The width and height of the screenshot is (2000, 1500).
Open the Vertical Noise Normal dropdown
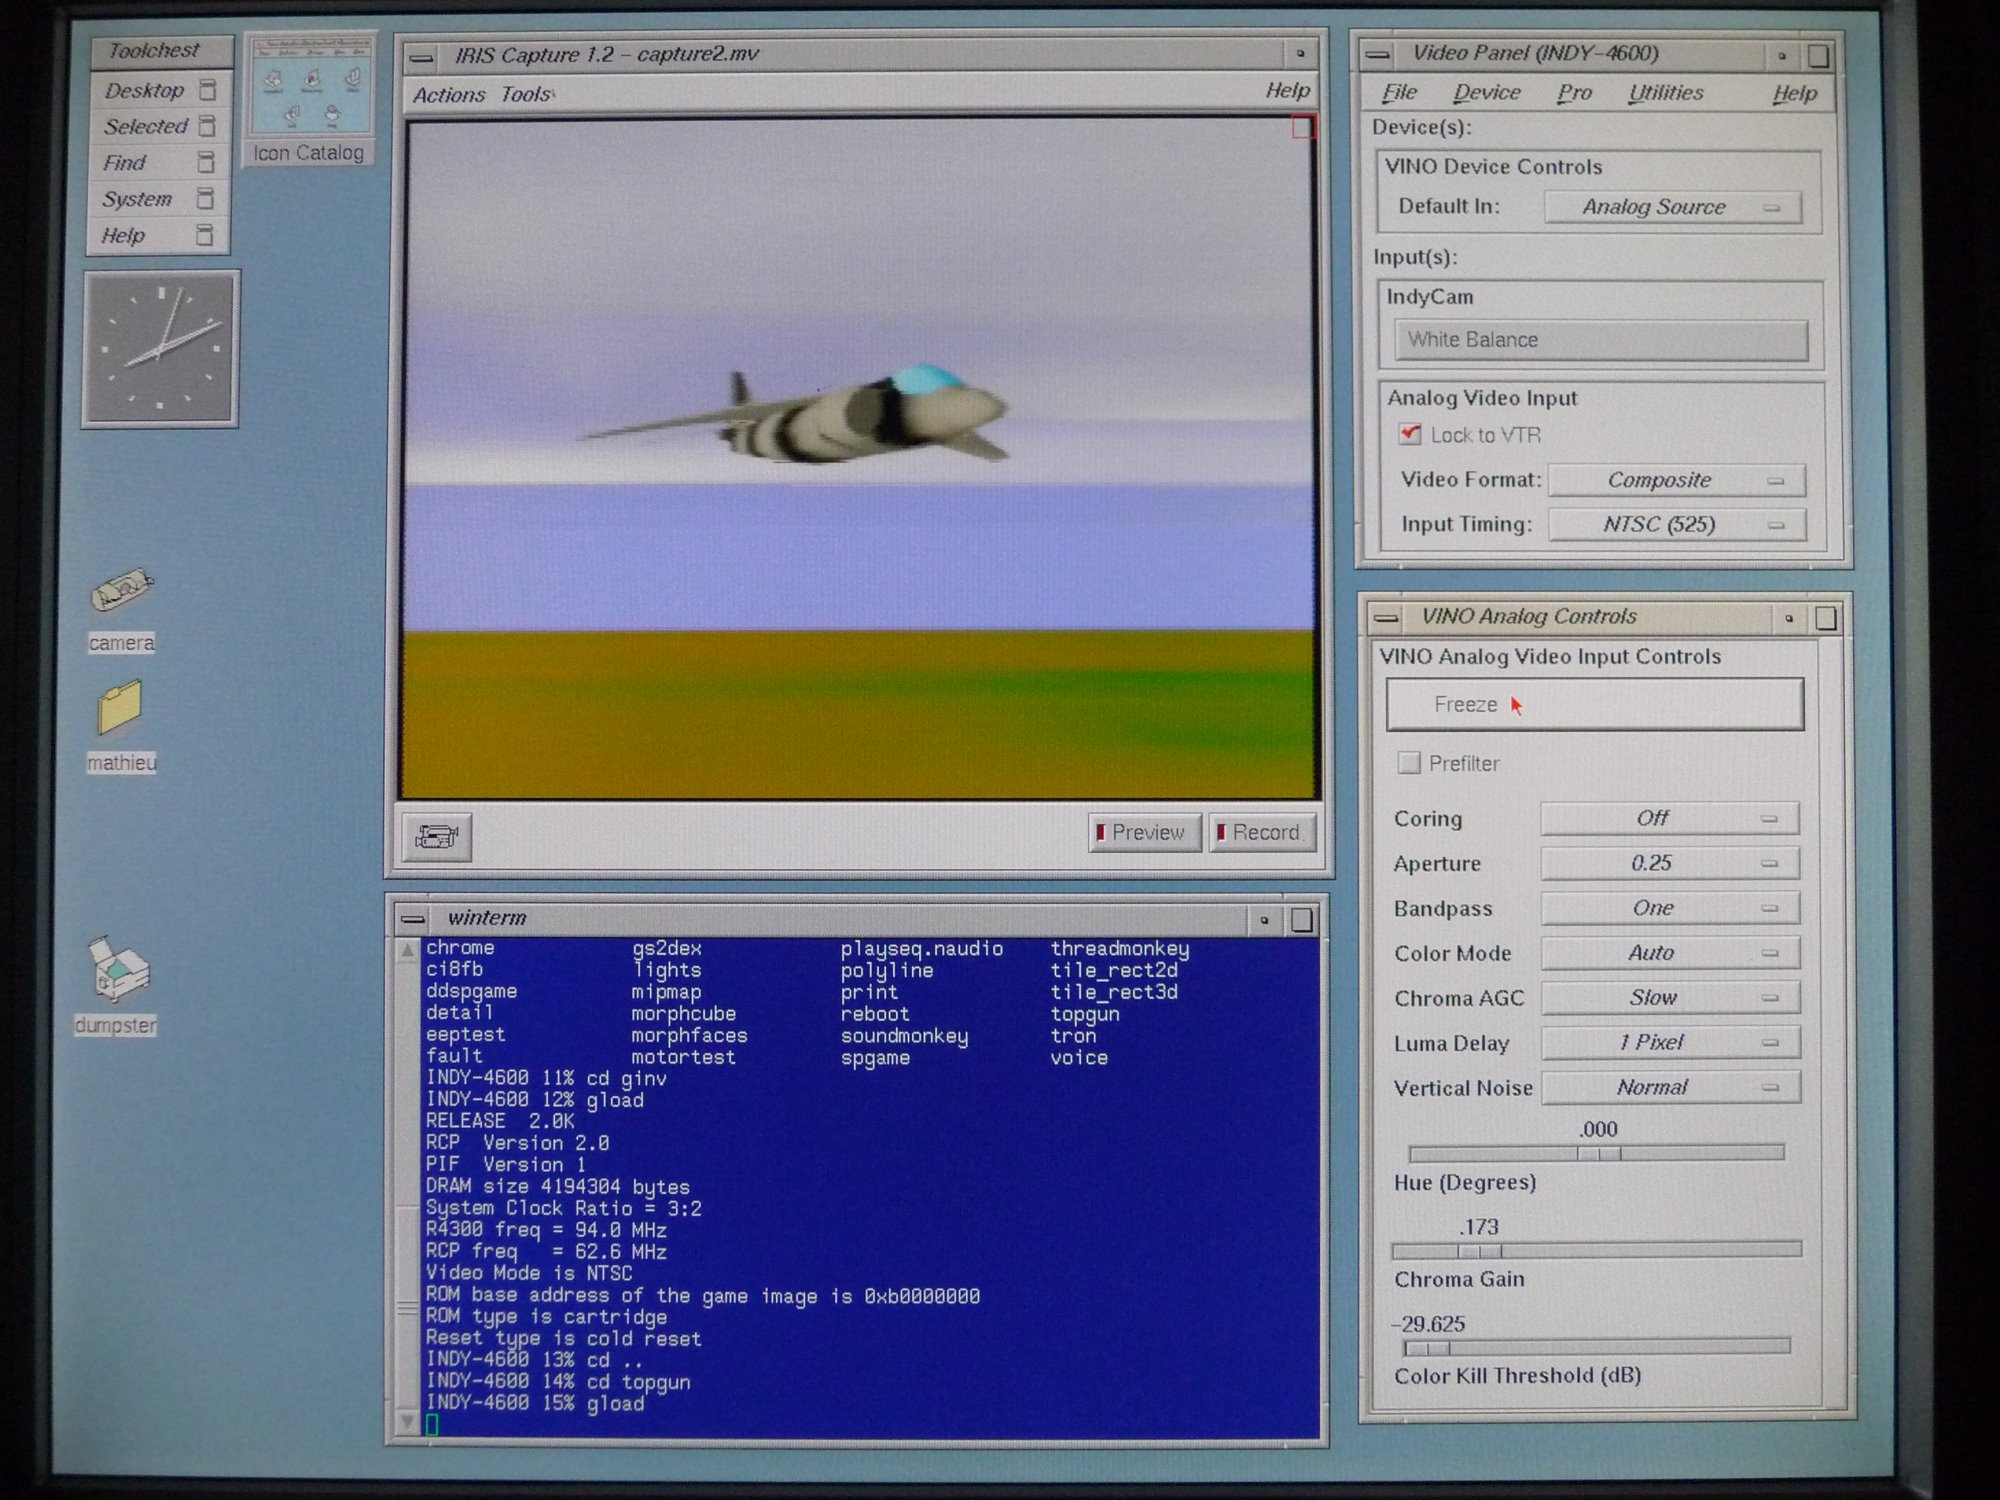tap(1670, 1087)
